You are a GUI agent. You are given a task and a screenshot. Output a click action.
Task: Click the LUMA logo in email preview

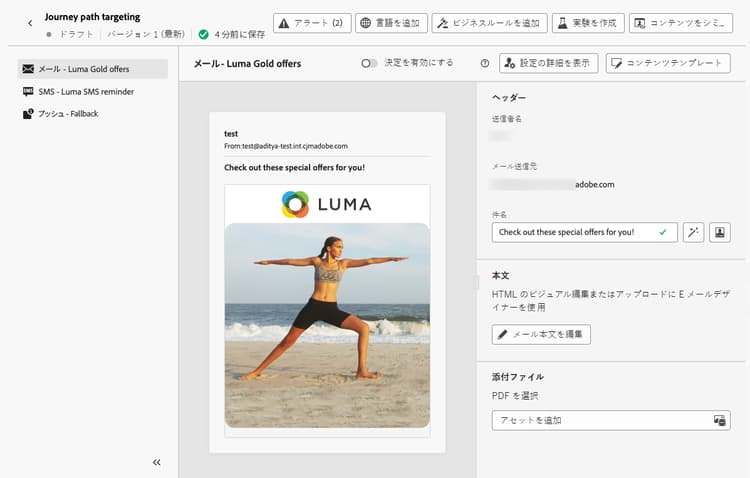[x=327, y=204]
